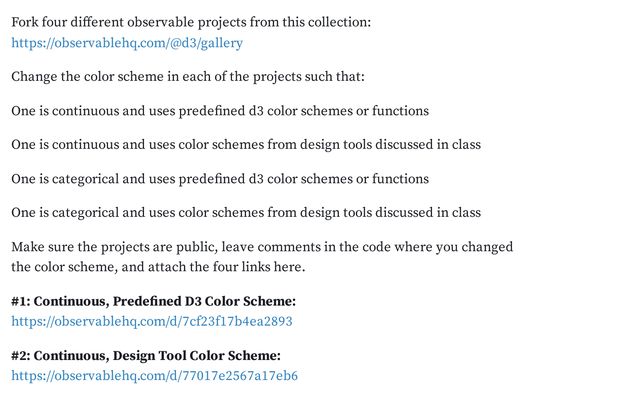
Task: Click the "#2:" label prefix
Action: pos(21,355)
